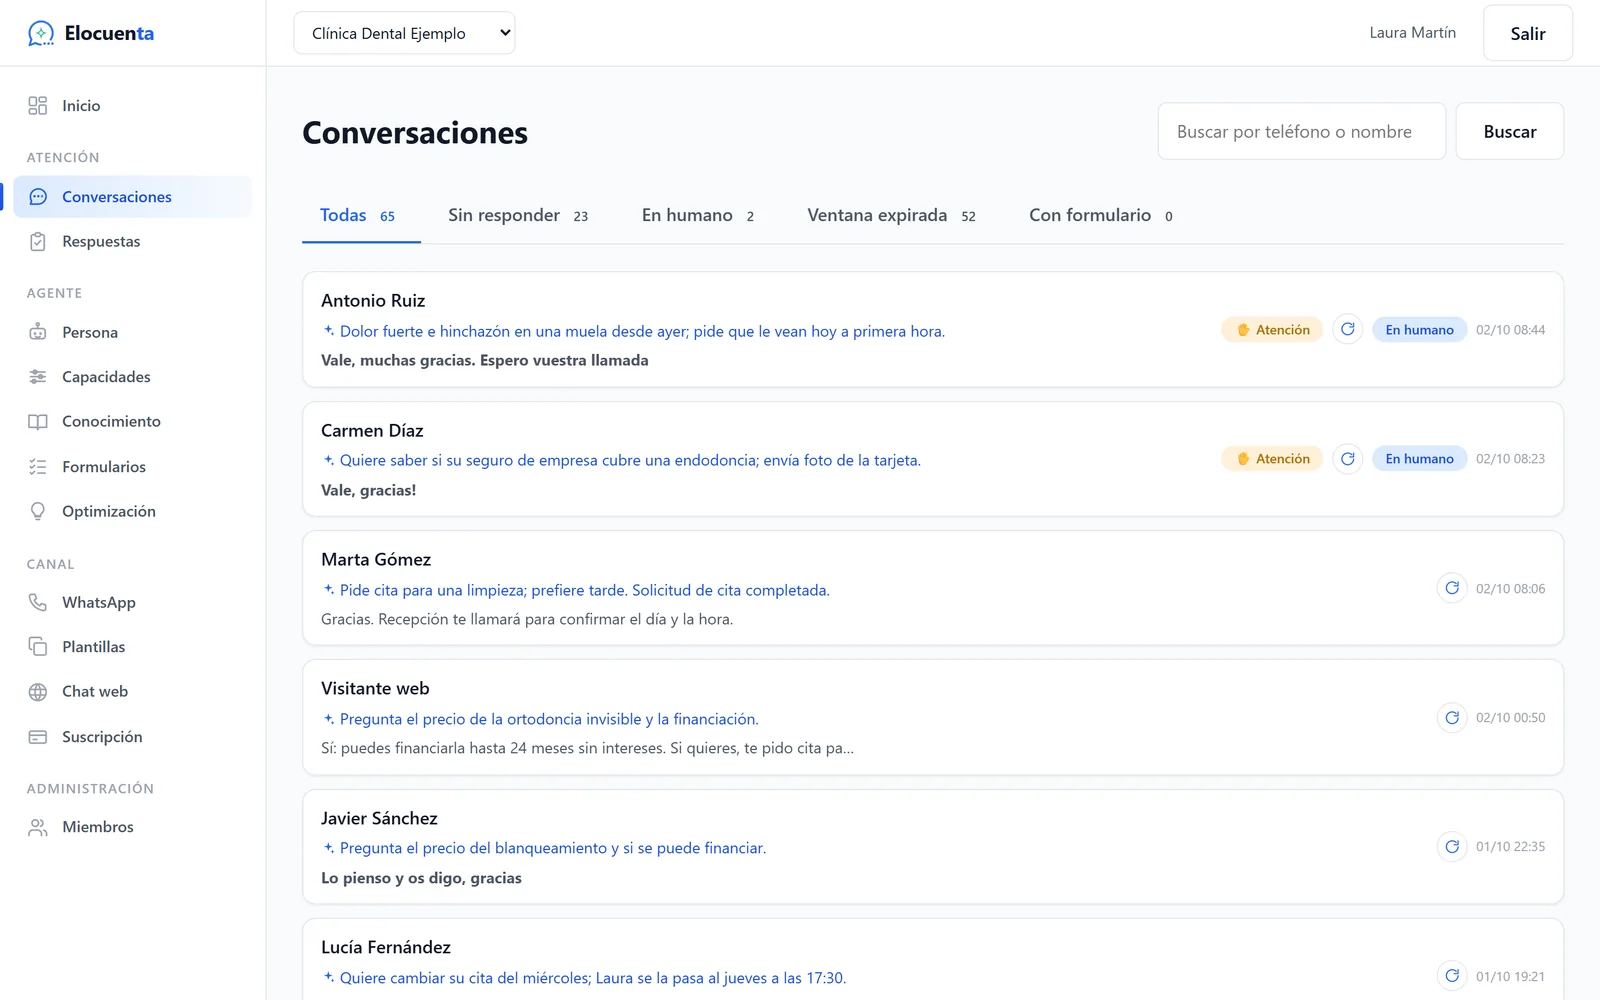Click the Elocuenta logo icon
1600x1000 pixels.
[x=40, y=33]
